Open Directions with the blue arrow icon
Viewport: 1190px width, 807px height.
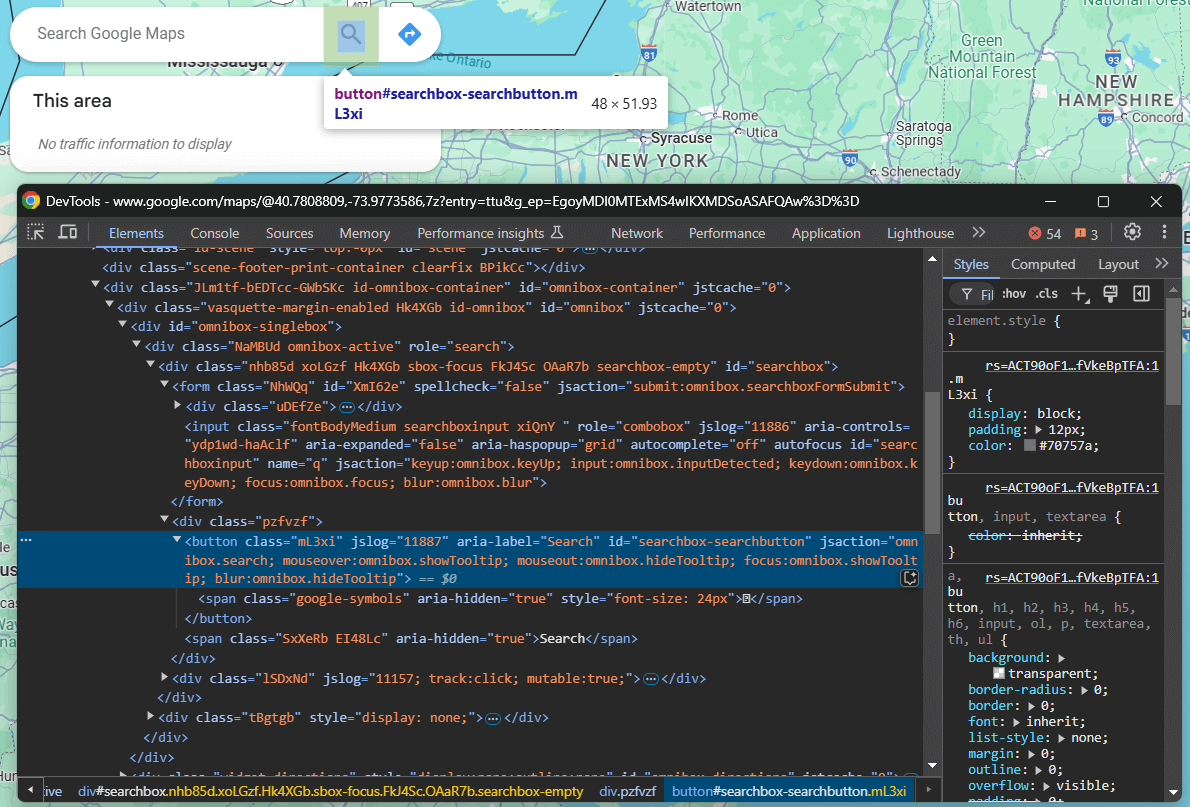(x=410, y=34)
